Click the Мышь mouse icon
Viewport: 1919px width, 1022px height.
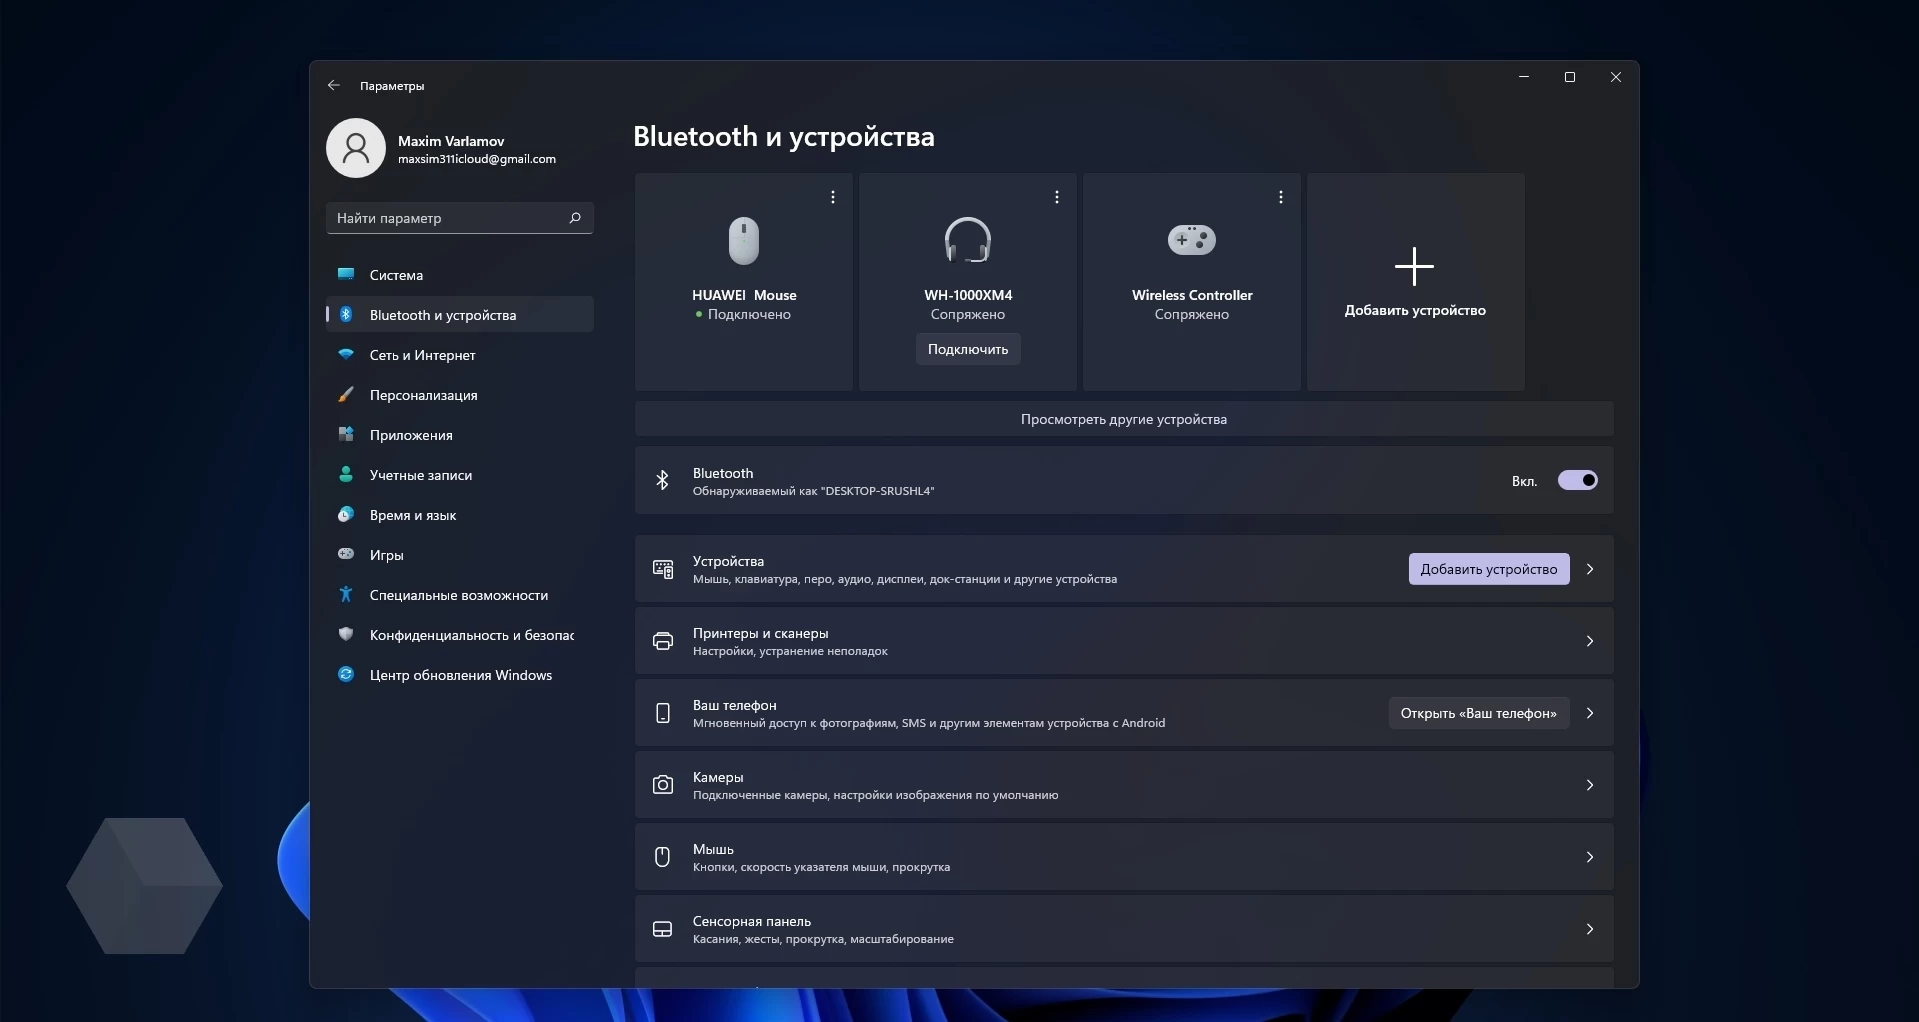pyautogui.click(x=662, y=857)
